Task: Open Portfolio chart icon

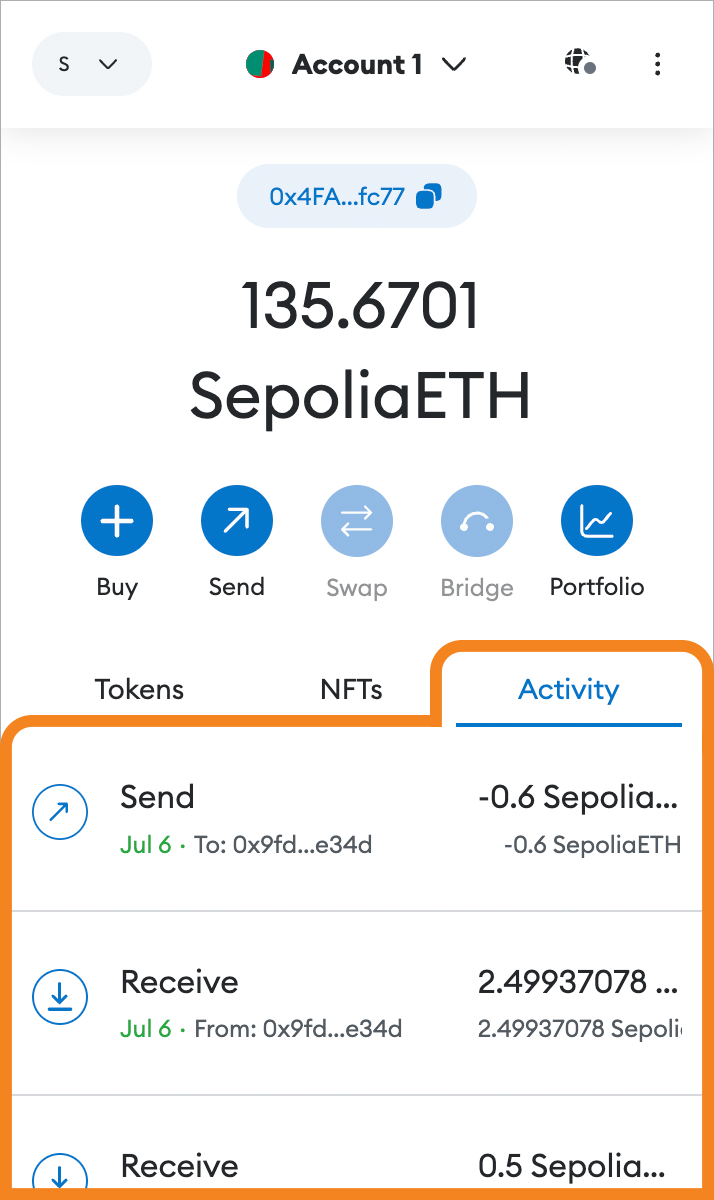Action: coord(597,520)
